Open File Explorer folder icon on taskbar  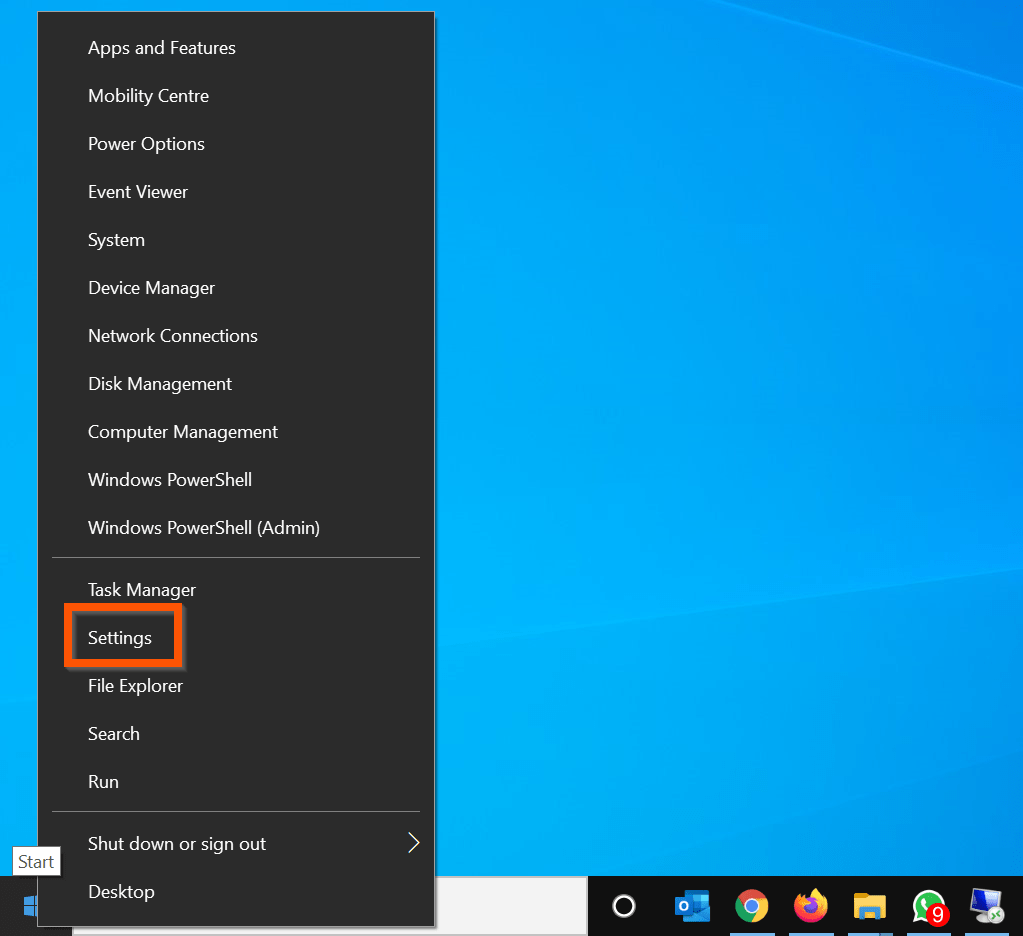[x=870, y=906]
